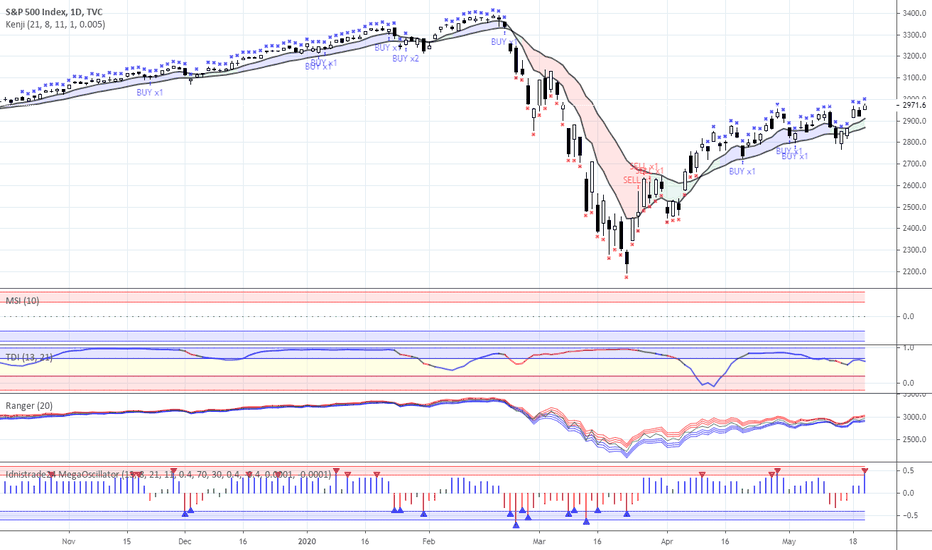The height and width of the screenshot is (550, 932).
Task: Click the 0.5 value on the MegaOscillator scale
Action: (x=908, y=470)
